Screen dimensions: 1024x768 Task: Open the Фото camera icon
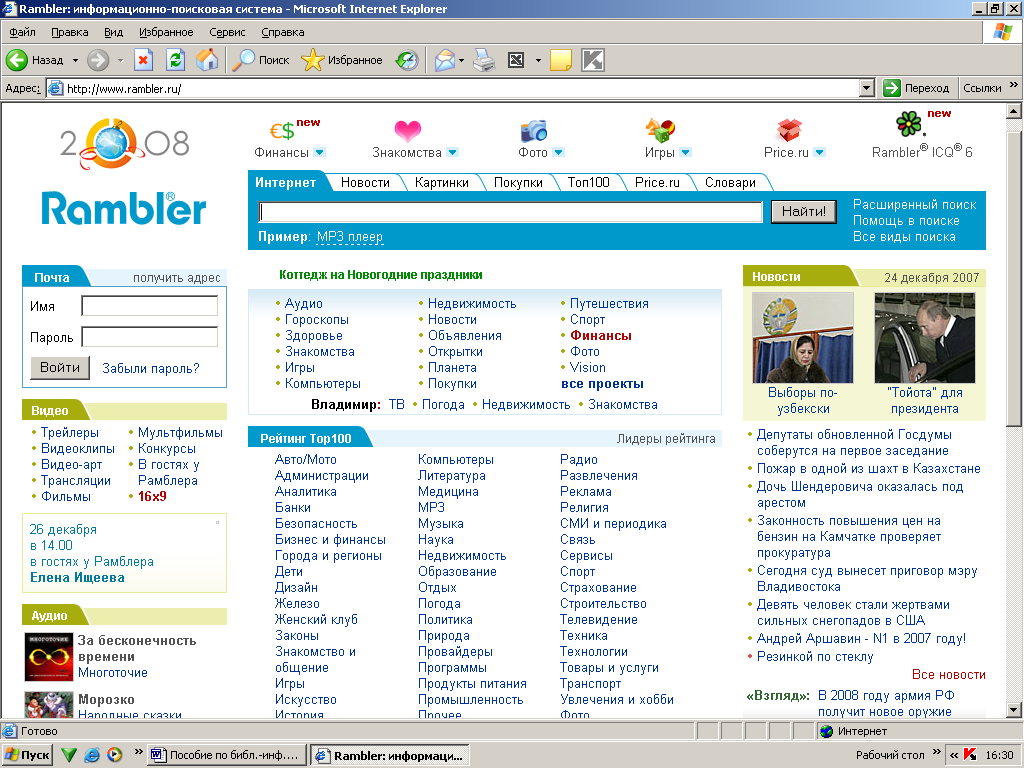[x=534, y=131]
